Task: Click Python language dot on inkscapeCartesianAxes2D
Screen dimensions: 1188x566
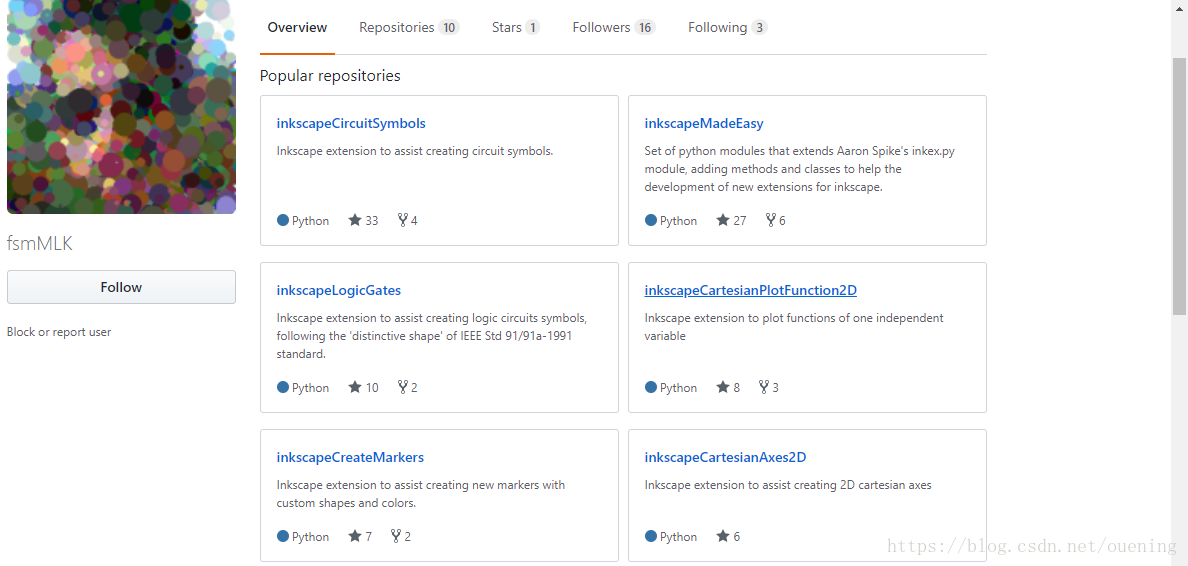Action: tap(651, 536)
